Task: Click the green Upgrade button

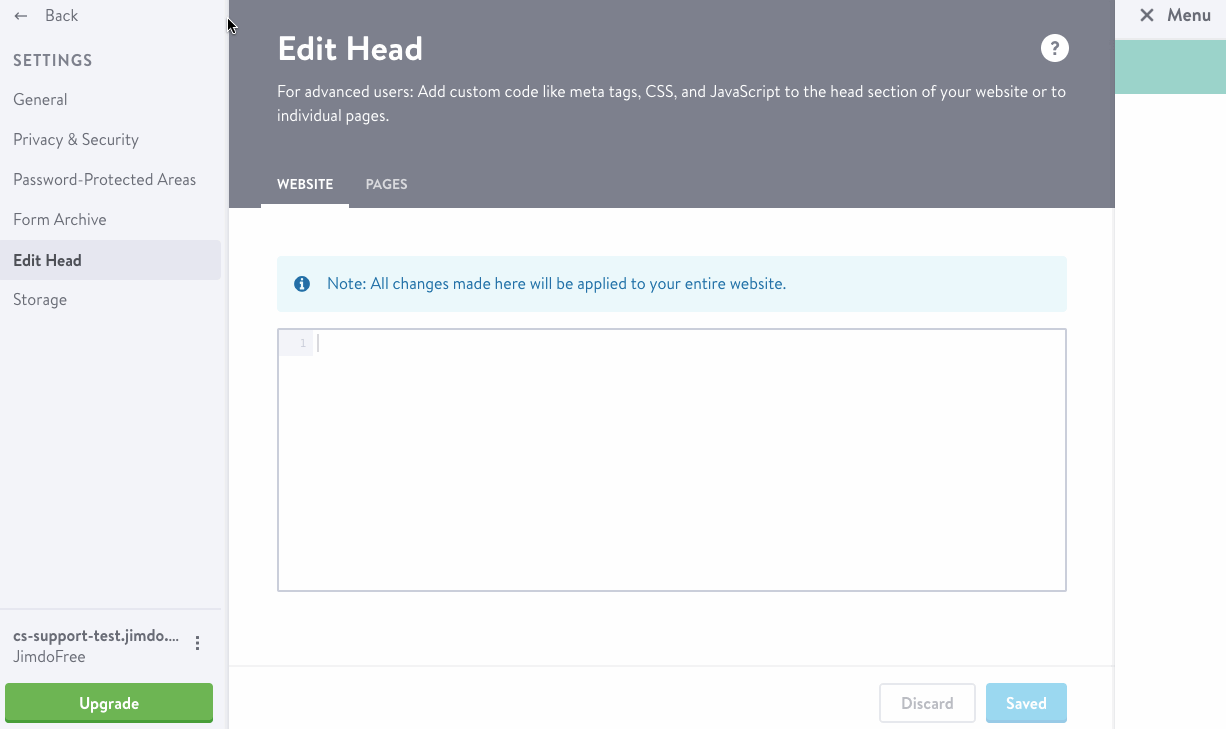Action: pos(109,703)
